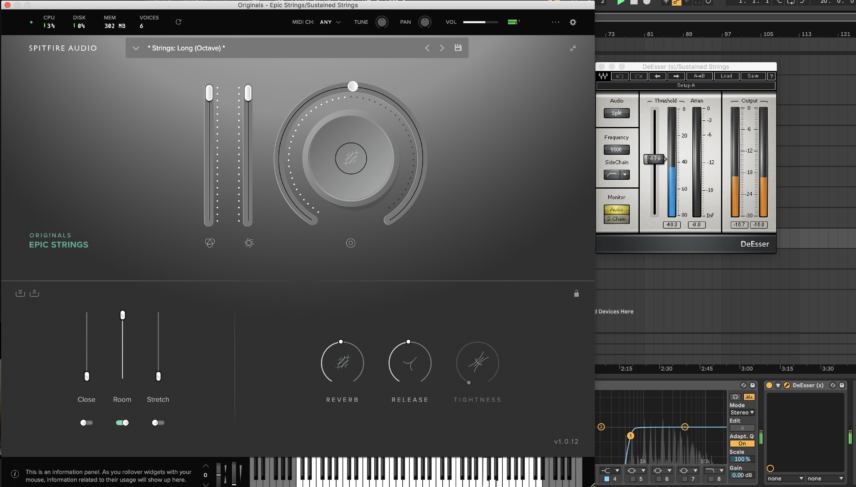Image resolution: width=856 pixels, height=487 pixels.
Task: Toggle the Close mic switch
Action: 86,423
